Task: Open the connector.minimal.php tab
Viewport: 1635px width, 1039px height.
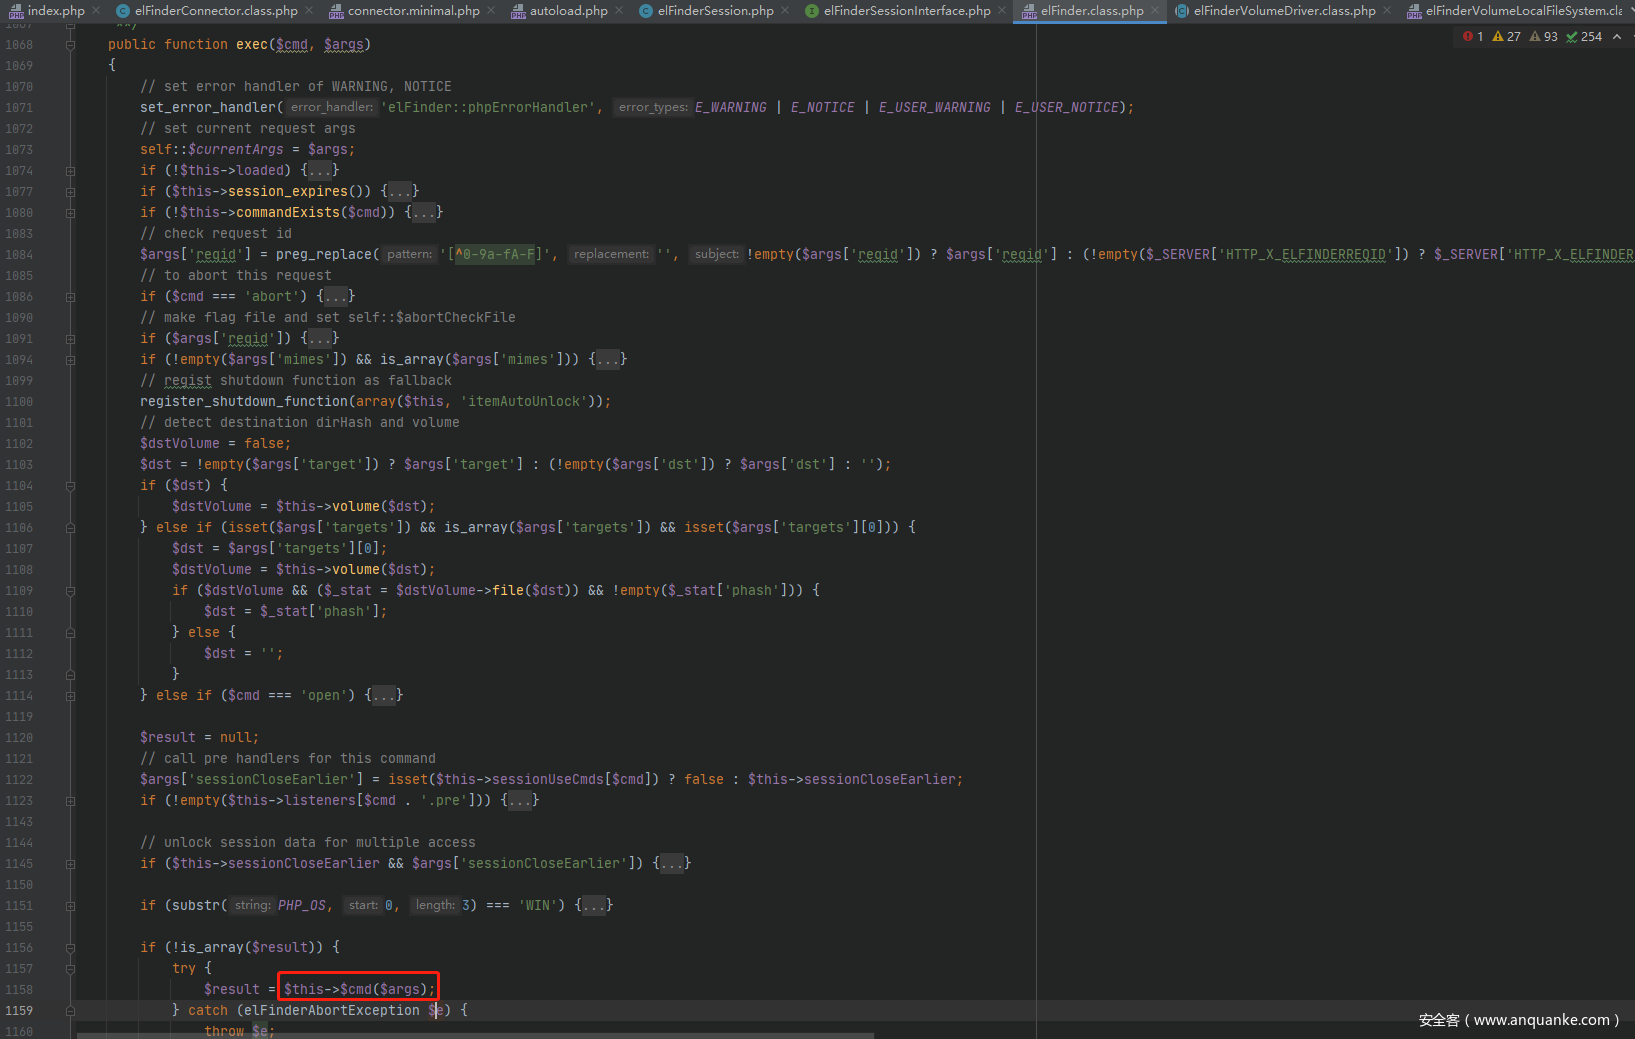Action: [x=413, y=11]
